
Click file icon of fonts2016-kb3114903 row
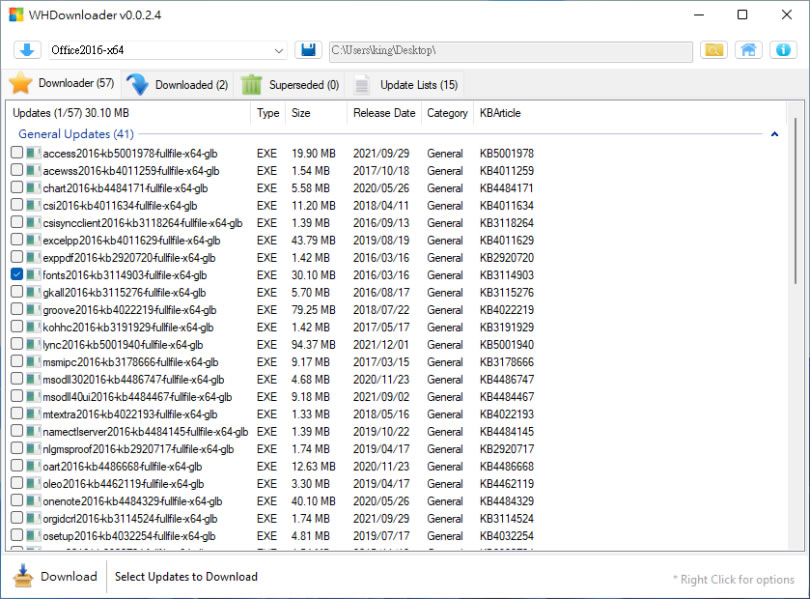(x=34, y=275)
